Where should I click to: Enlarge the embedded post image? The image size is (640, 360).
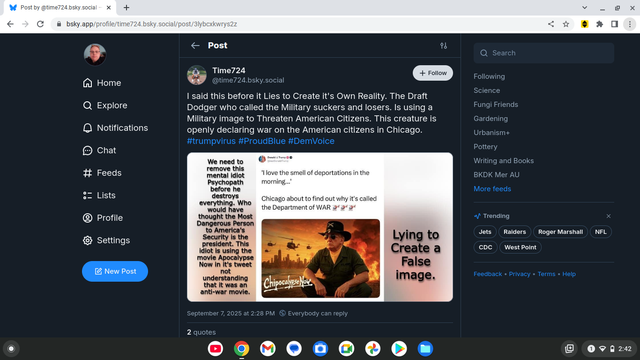click(x=320, y=227)
